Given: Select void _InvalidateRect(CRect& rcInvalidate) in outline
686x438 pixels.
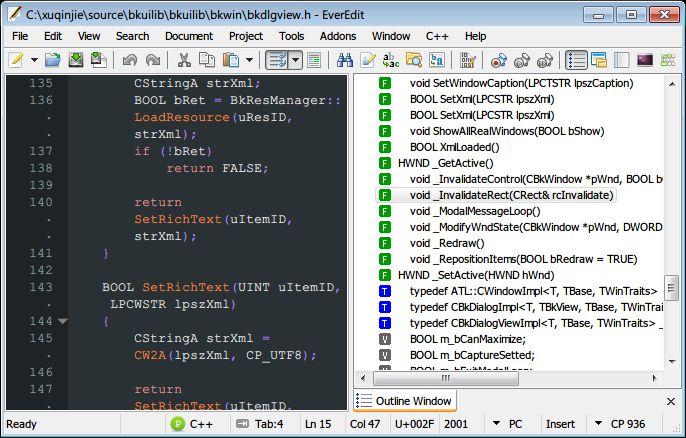Looking at the screenshot, I should coord(511,195).
